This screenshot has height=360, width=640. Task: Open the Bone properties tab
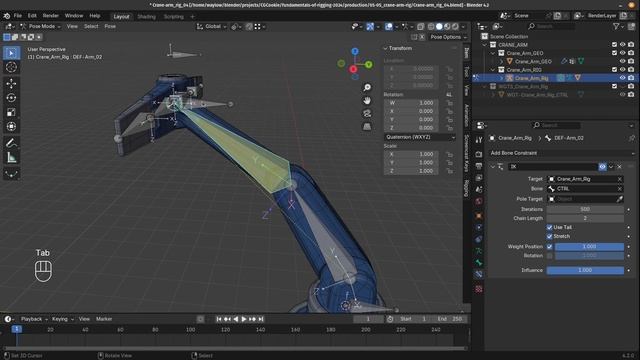(x=479, y=262)
